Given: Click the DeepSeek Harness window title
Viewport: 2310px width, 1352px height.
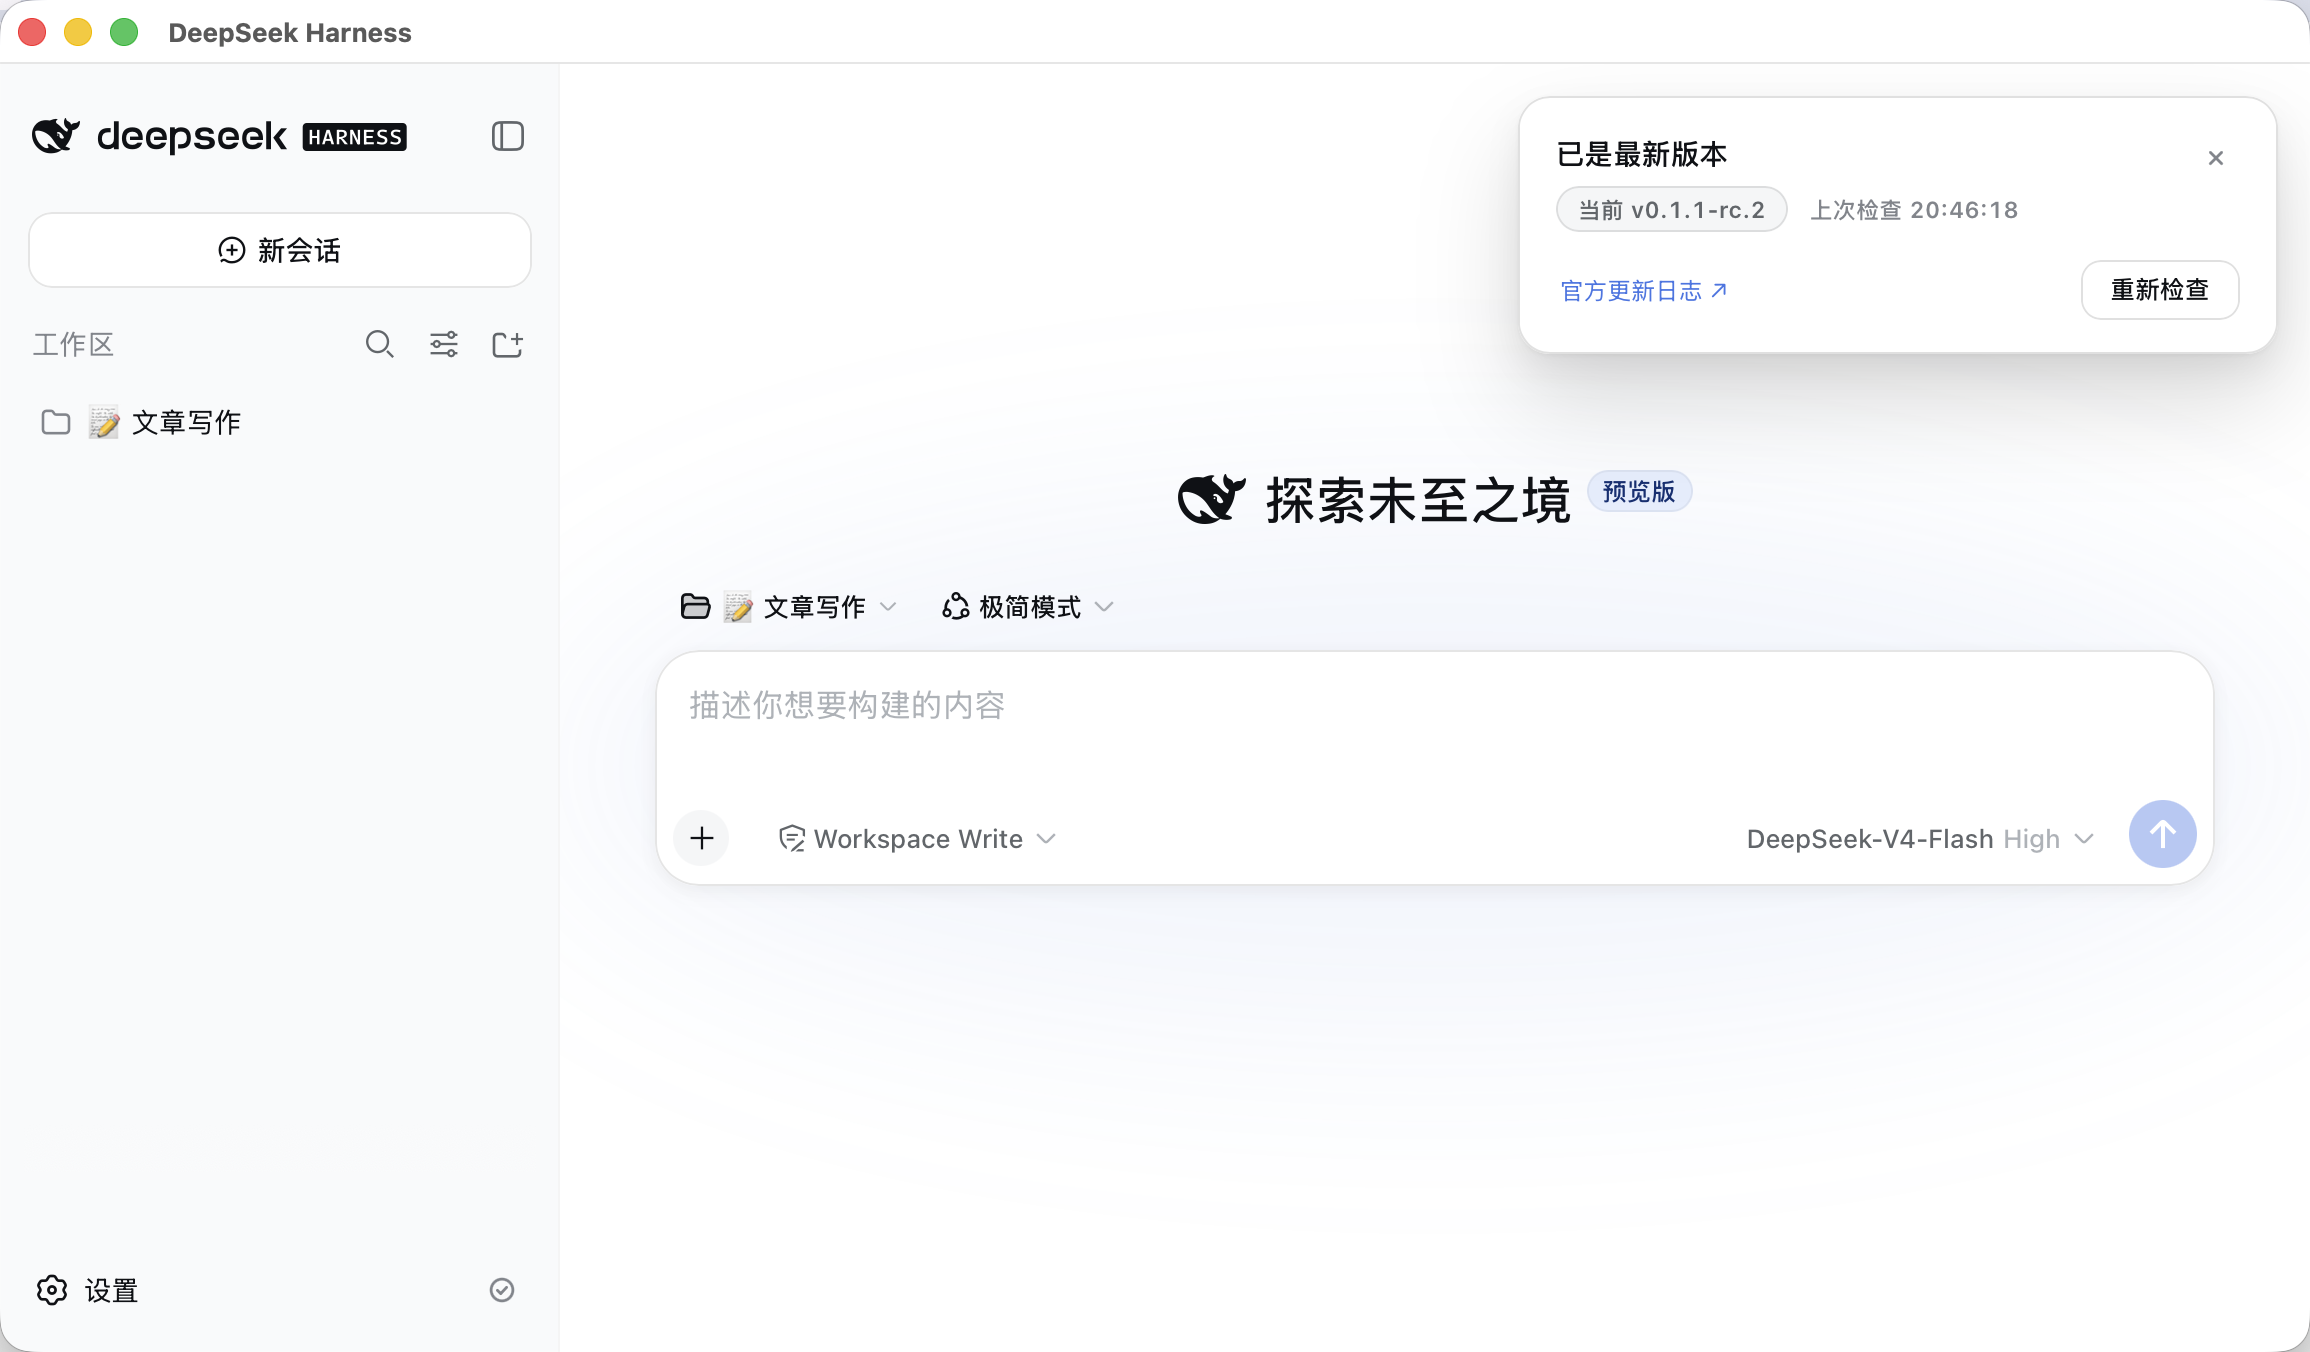Looking at the screenshot, I should point(290,32).
